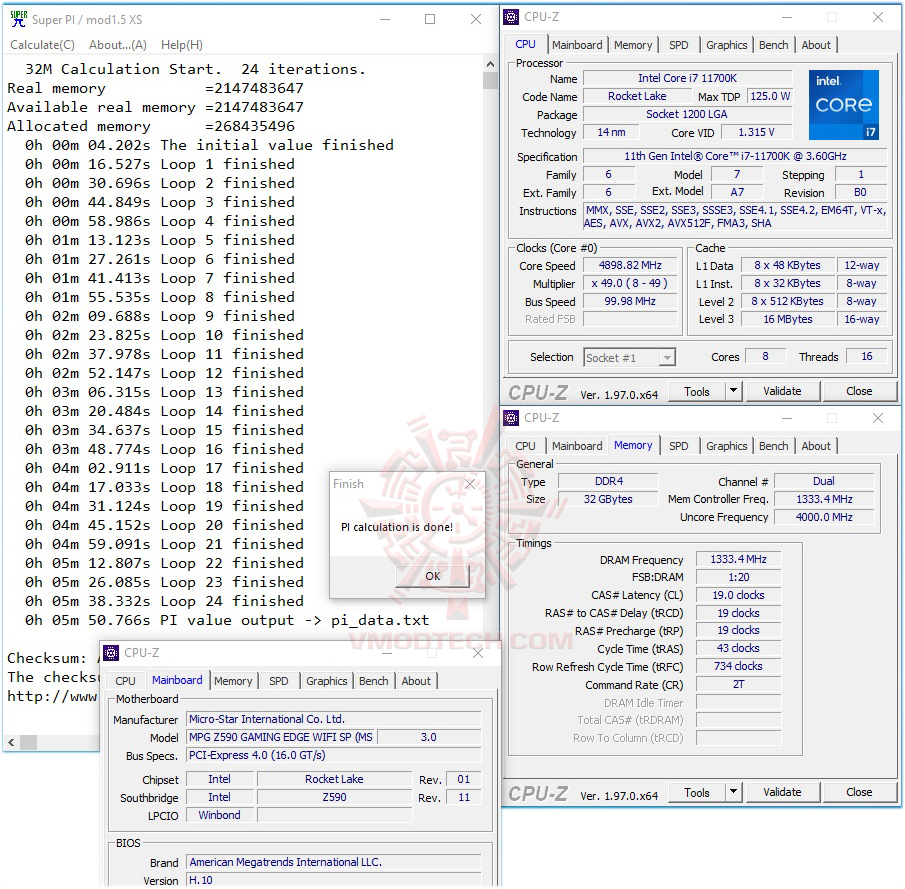The width and height of the screenshot is (905, 889).
Task: Click the Model field MPG Z590 GAMING EDGE
Action: pos(281,737)
